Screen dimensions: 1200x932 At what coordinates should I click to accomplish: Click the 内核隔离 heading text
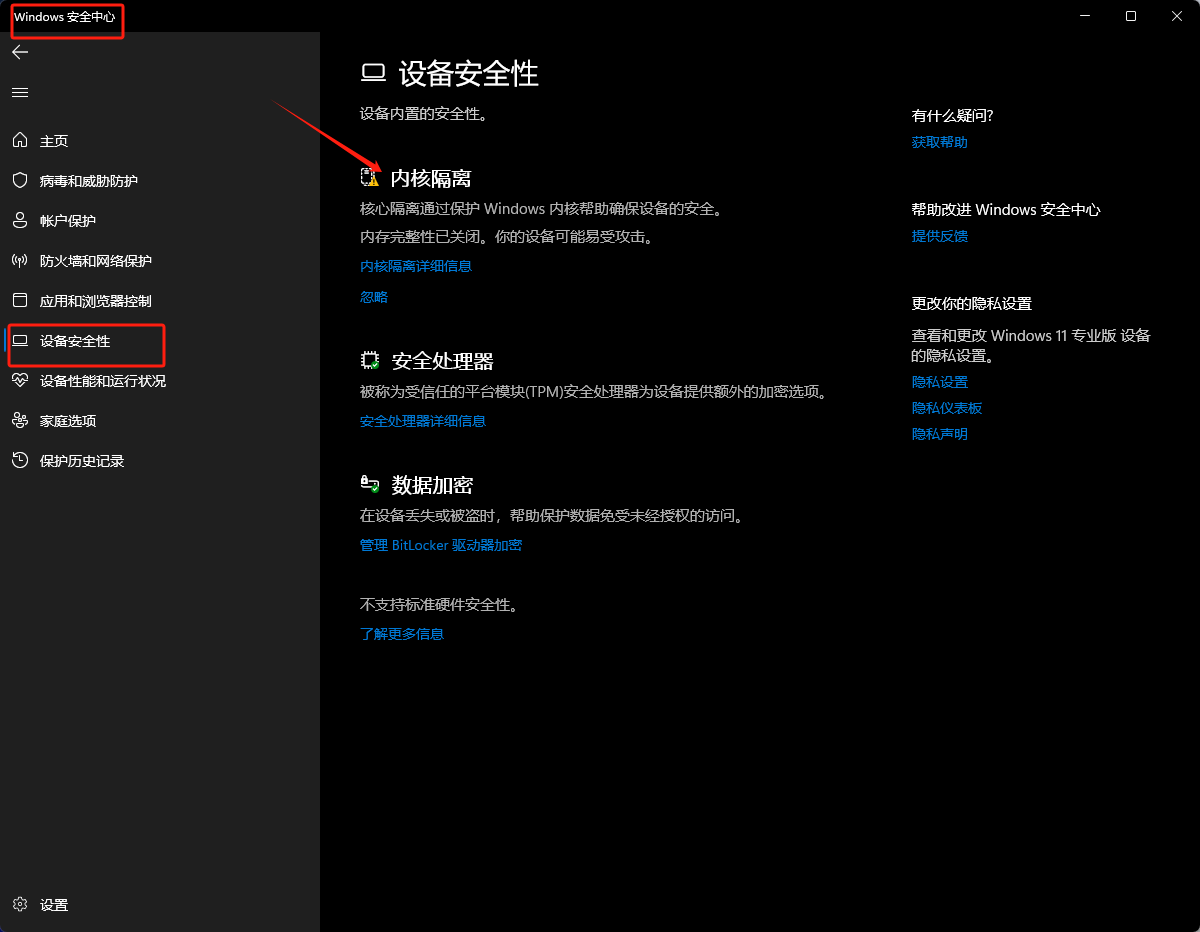431,178
